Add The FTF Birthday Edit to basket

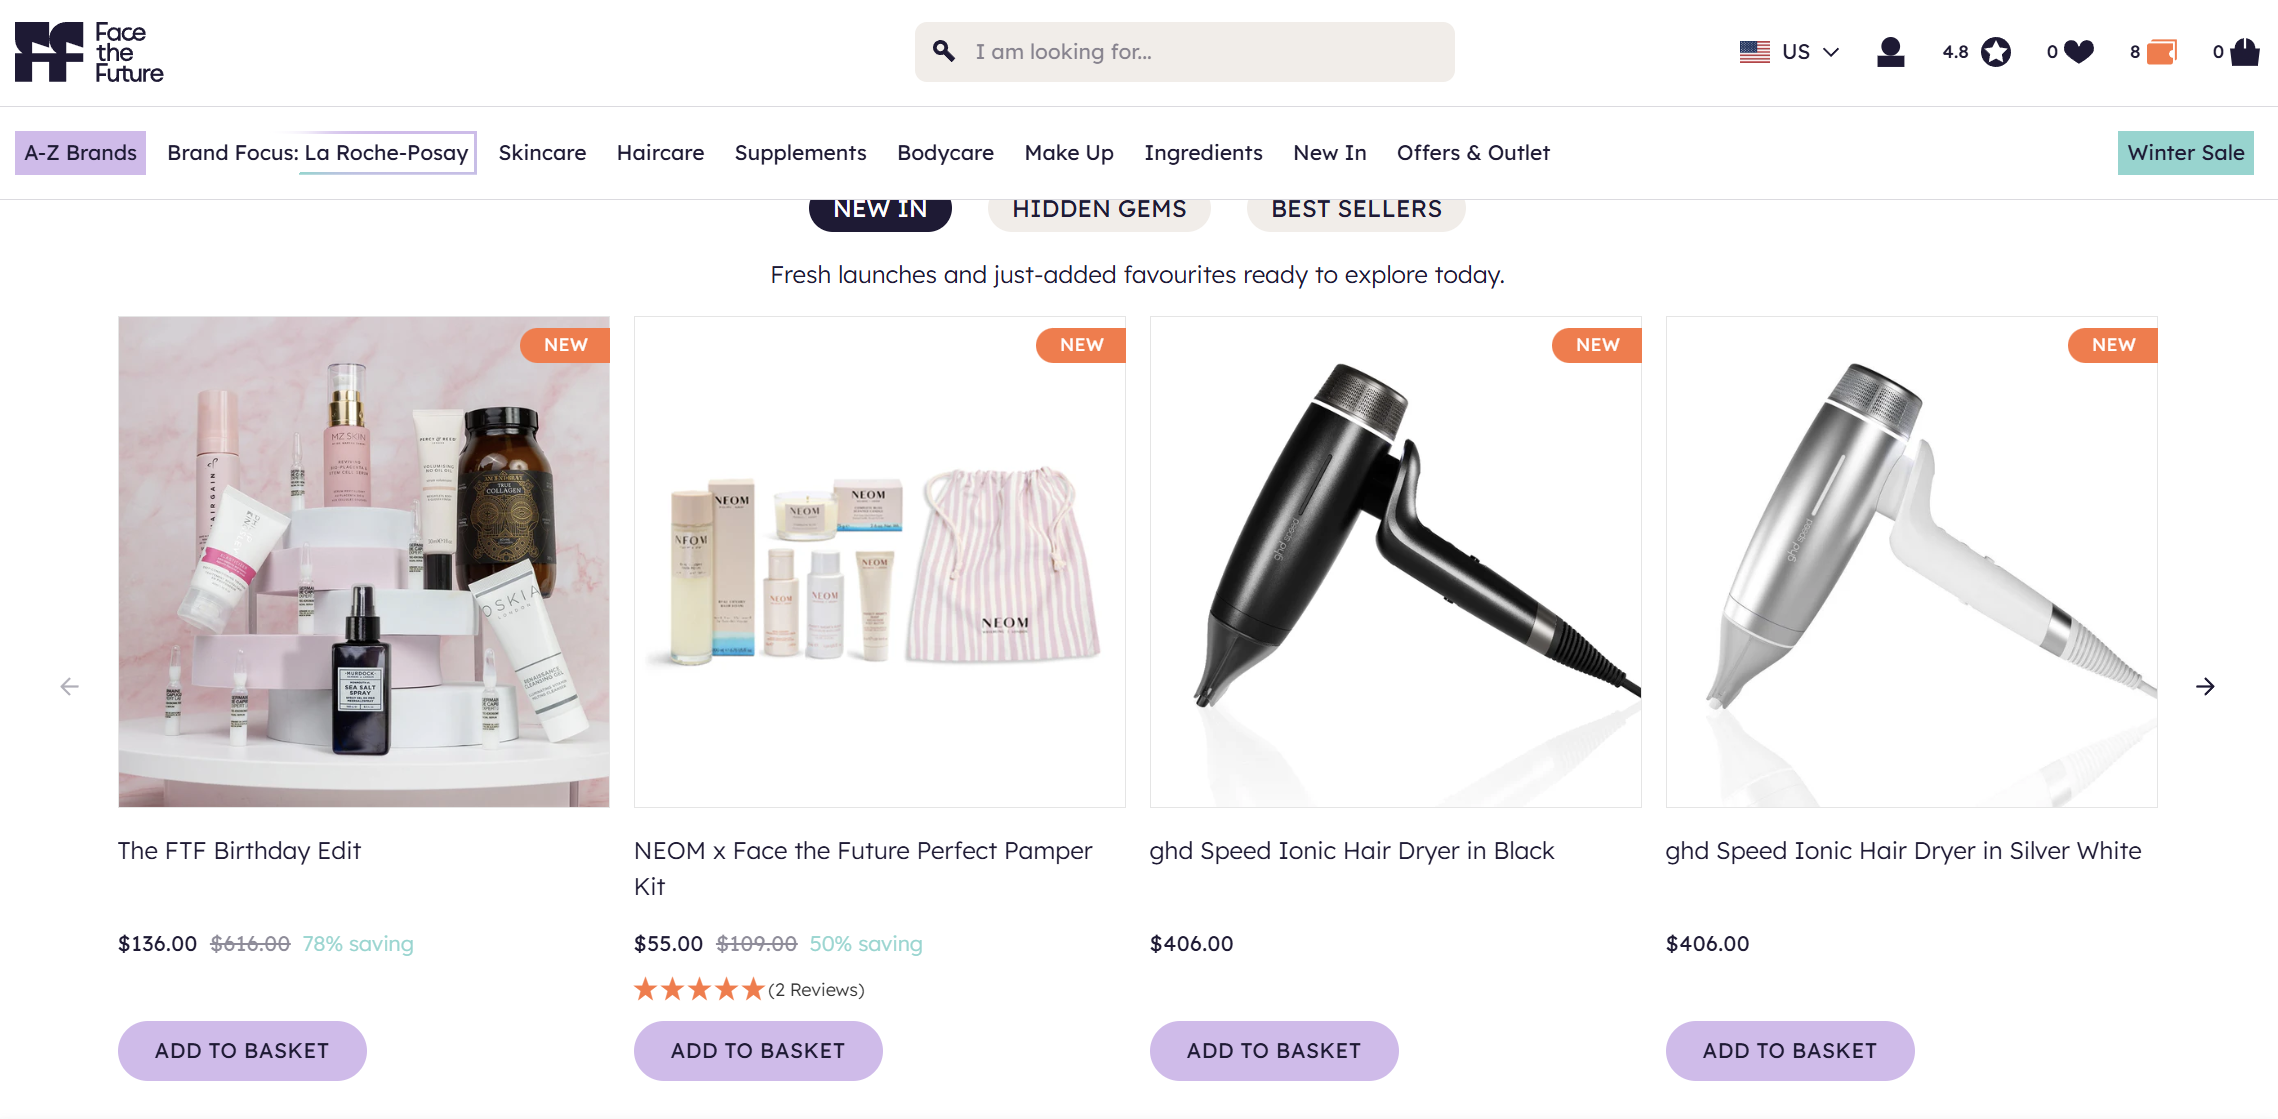(x=241, y=1050)
